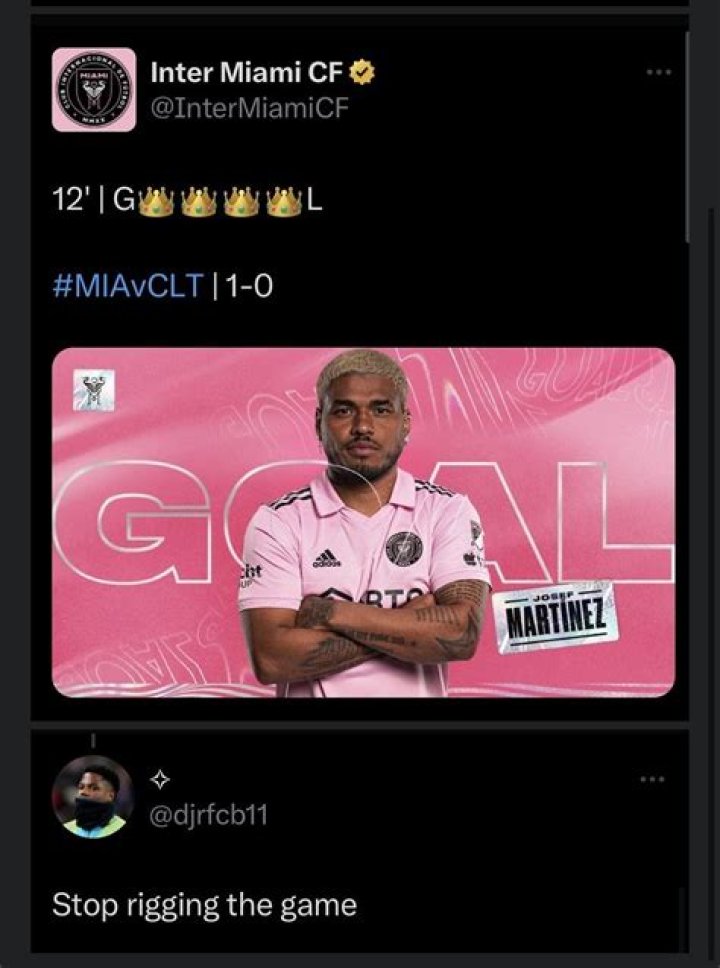The width and height of the screenshot is (720, 968).
Task: Click the djrfcb11 reply avatar
Action: point(92,797)
